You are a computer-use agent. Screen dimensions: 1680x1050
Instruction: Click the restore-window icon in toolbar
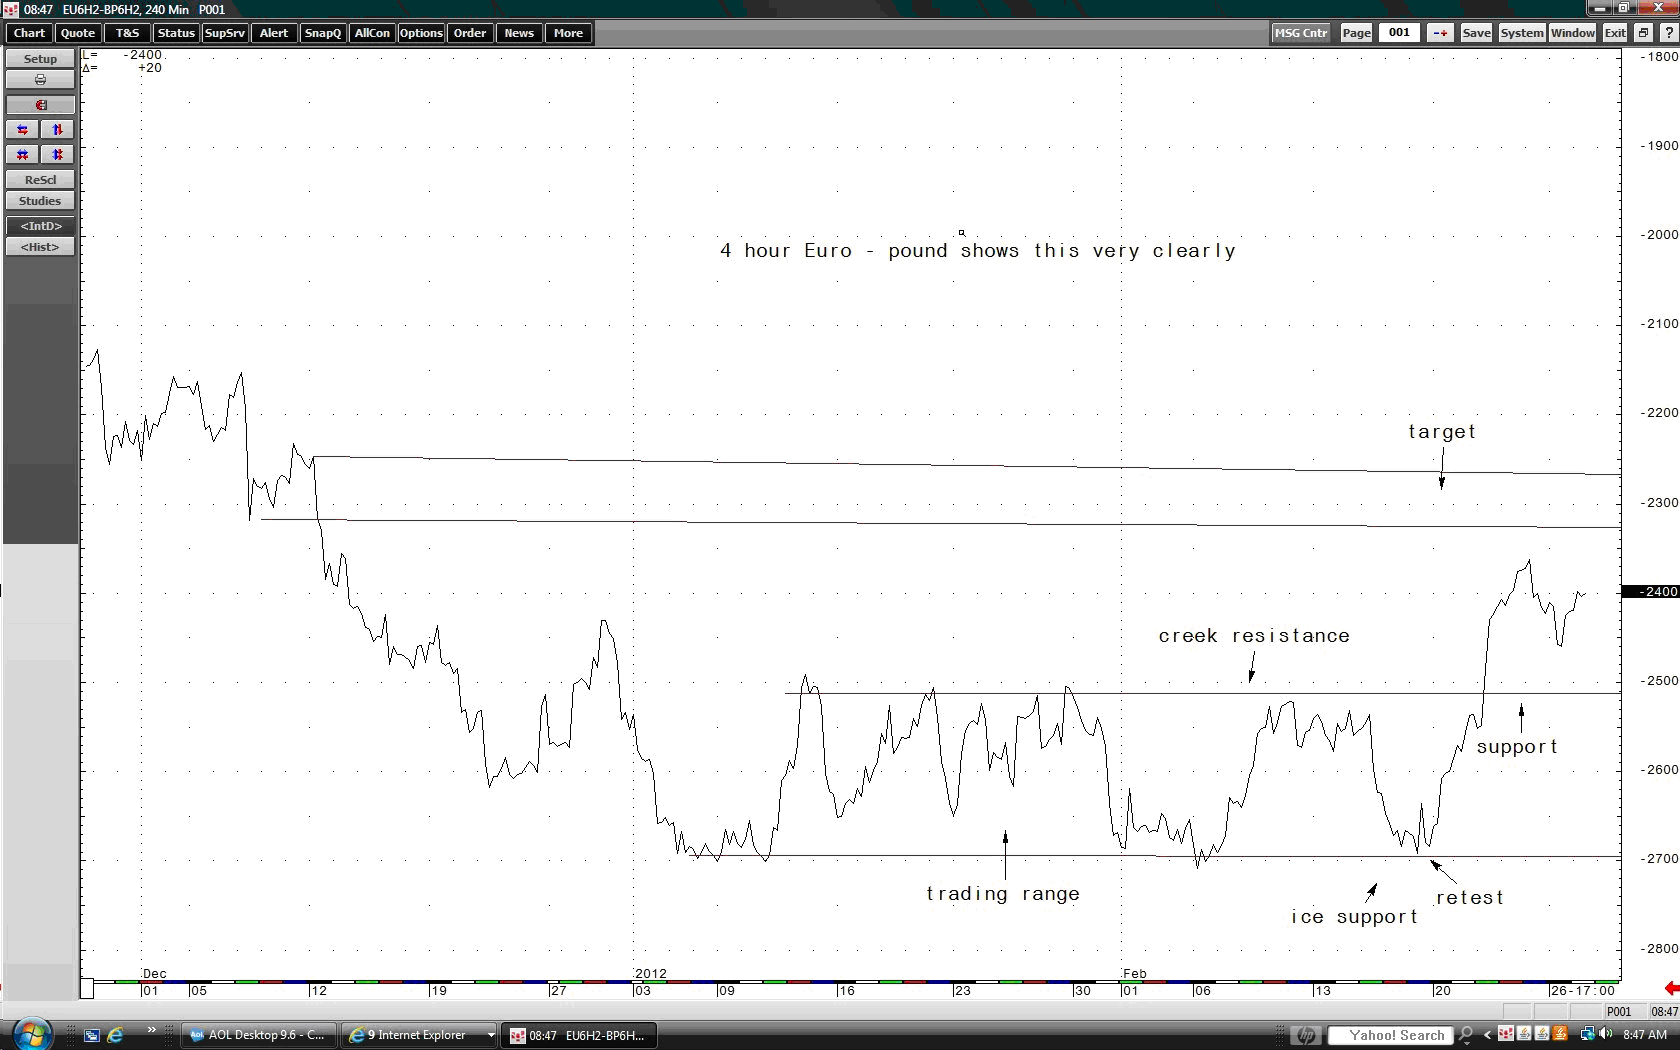(x=1643, y=33)
